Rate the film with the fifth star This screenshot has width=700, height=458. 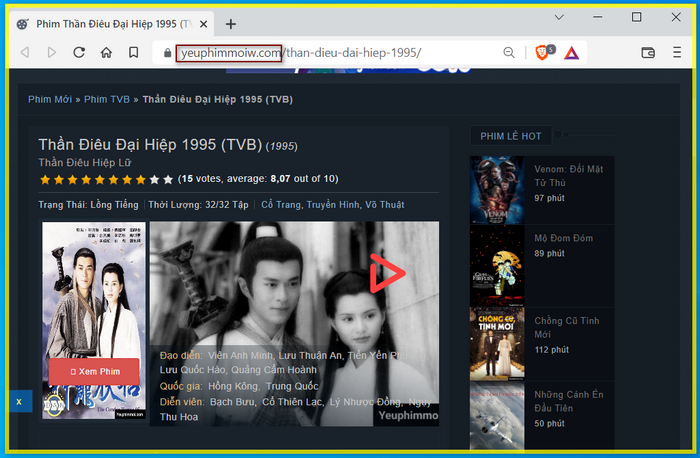pos(100,179)
